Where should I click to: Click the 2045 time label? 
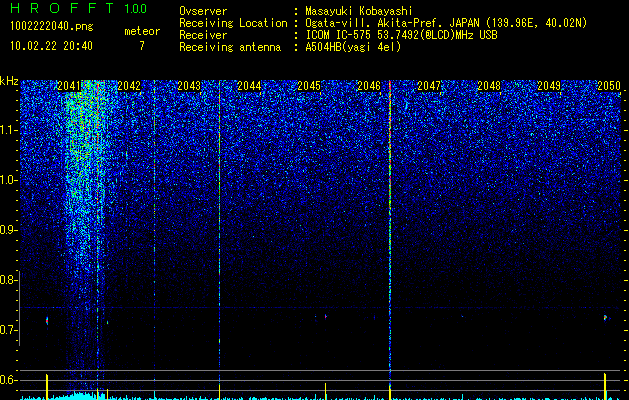(x=309, y=86)
